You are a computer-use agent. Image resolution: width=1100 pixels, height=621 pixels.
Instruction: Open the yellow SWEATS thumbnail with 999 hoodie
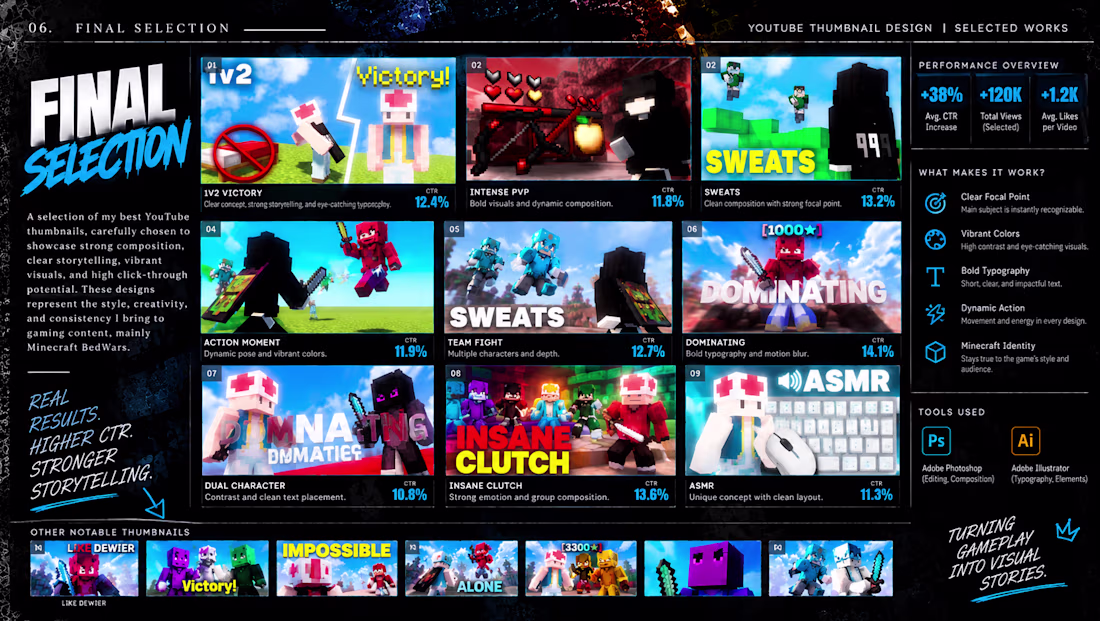click(x=800, y=119)
